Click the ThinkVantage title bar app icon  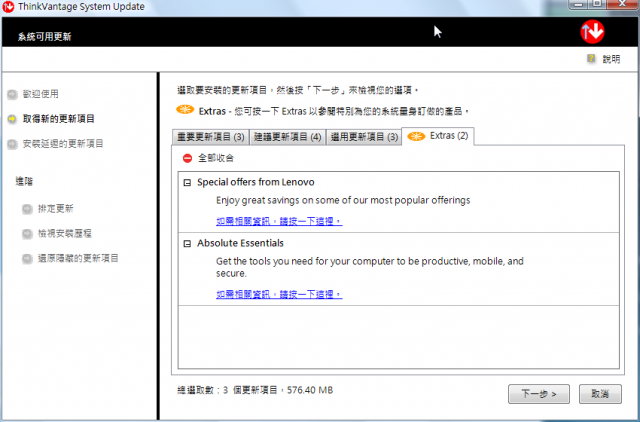click(8, 7)
